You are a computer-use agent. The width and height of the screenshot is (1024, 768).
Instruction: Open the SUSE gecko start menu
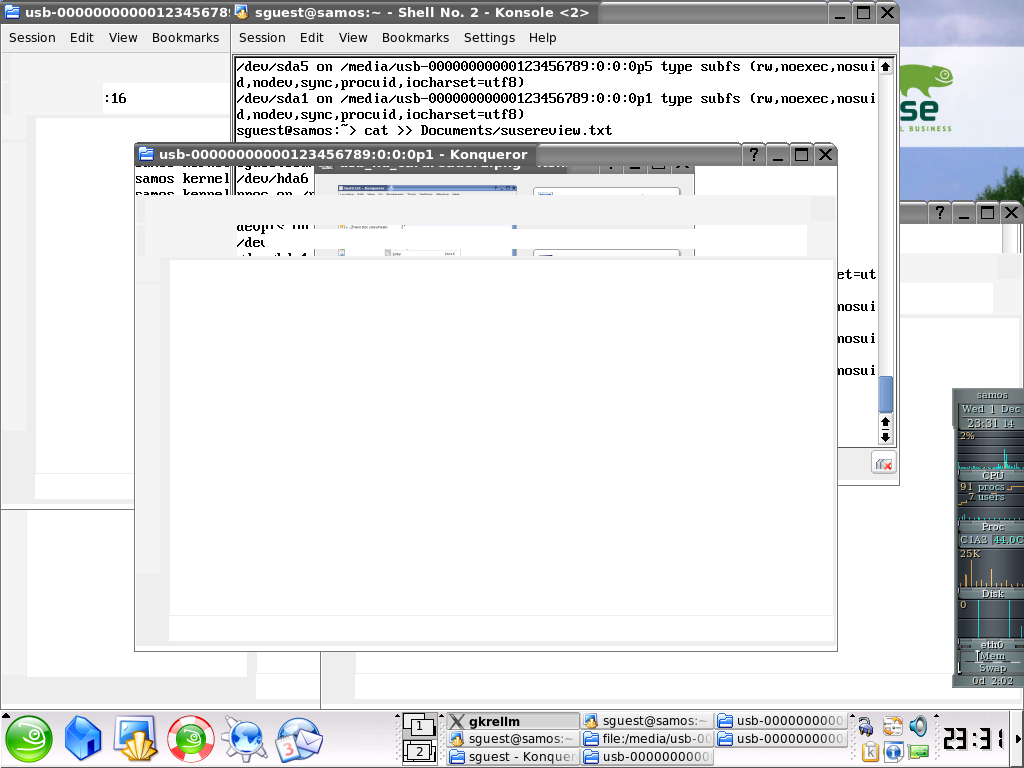coord(29,739)
